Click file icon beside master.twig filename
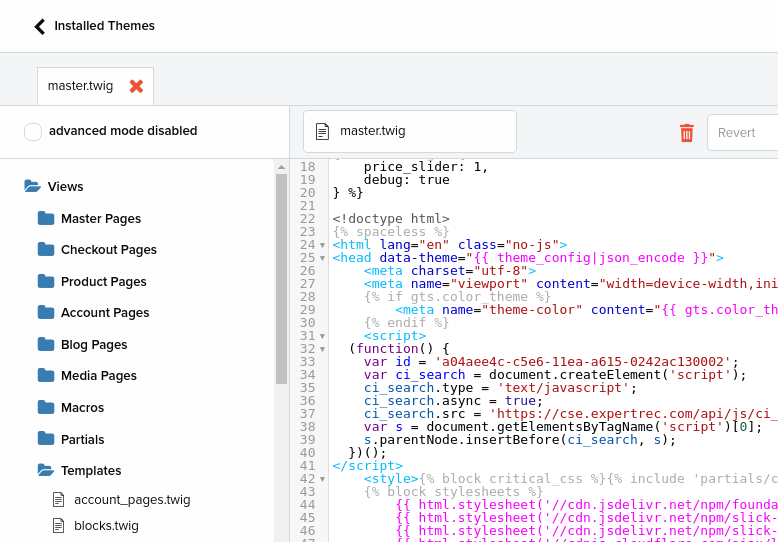Image resolution: width=778 pixels, height=542 pixels. 323,132
